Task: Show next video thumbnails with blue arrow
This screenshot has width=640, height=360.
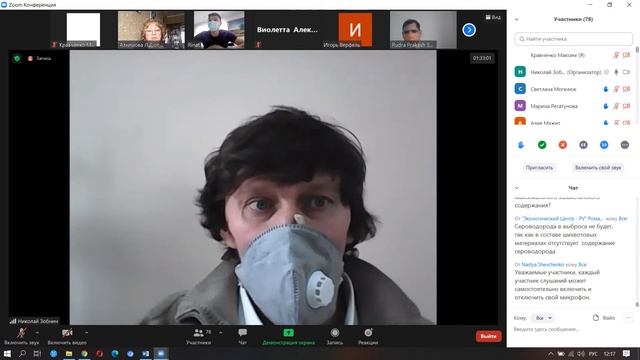Action: [x=469, y=30]
